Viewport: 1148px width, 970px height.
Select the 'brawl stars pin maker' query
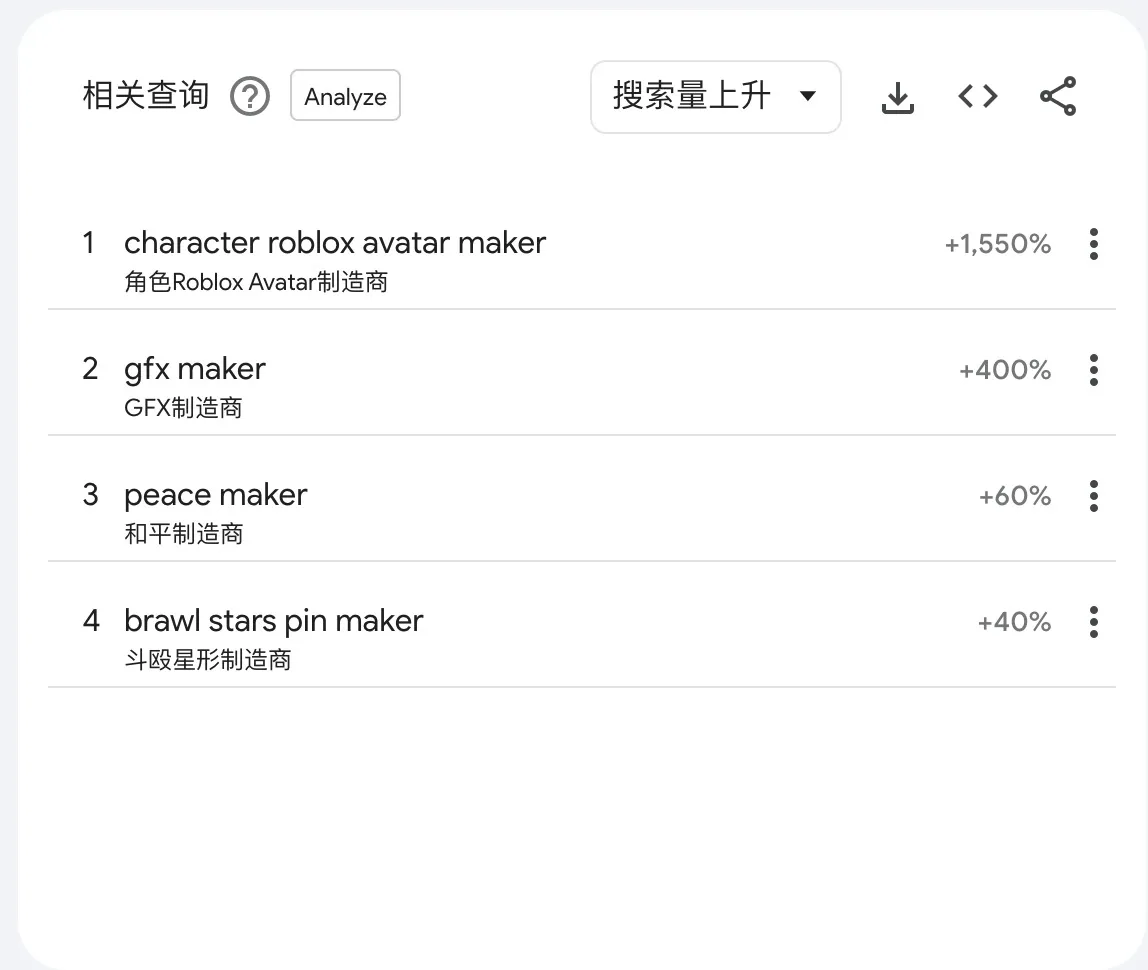pos(273,620)
